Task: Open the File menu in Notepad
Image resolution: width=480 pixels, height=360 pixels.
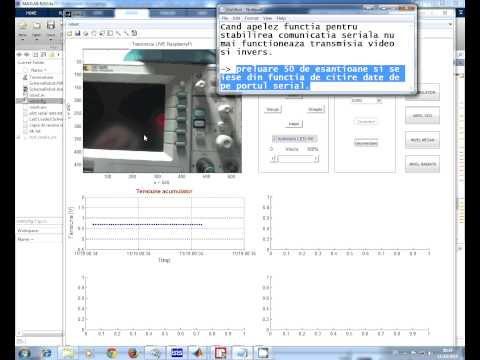Action: [225, 18]
